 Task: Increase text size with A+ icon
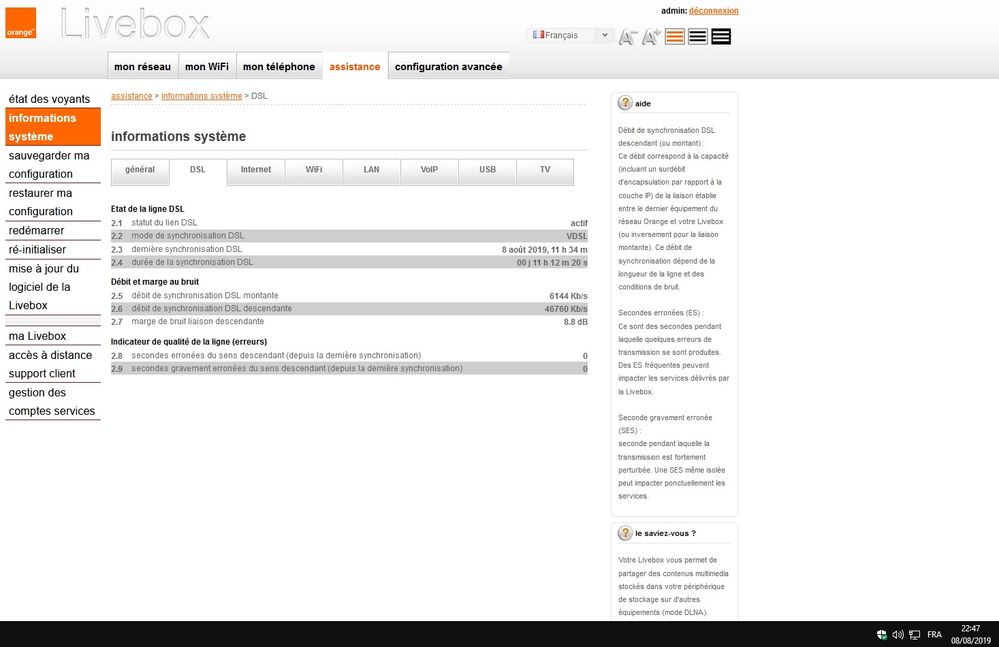click(651, 37)
